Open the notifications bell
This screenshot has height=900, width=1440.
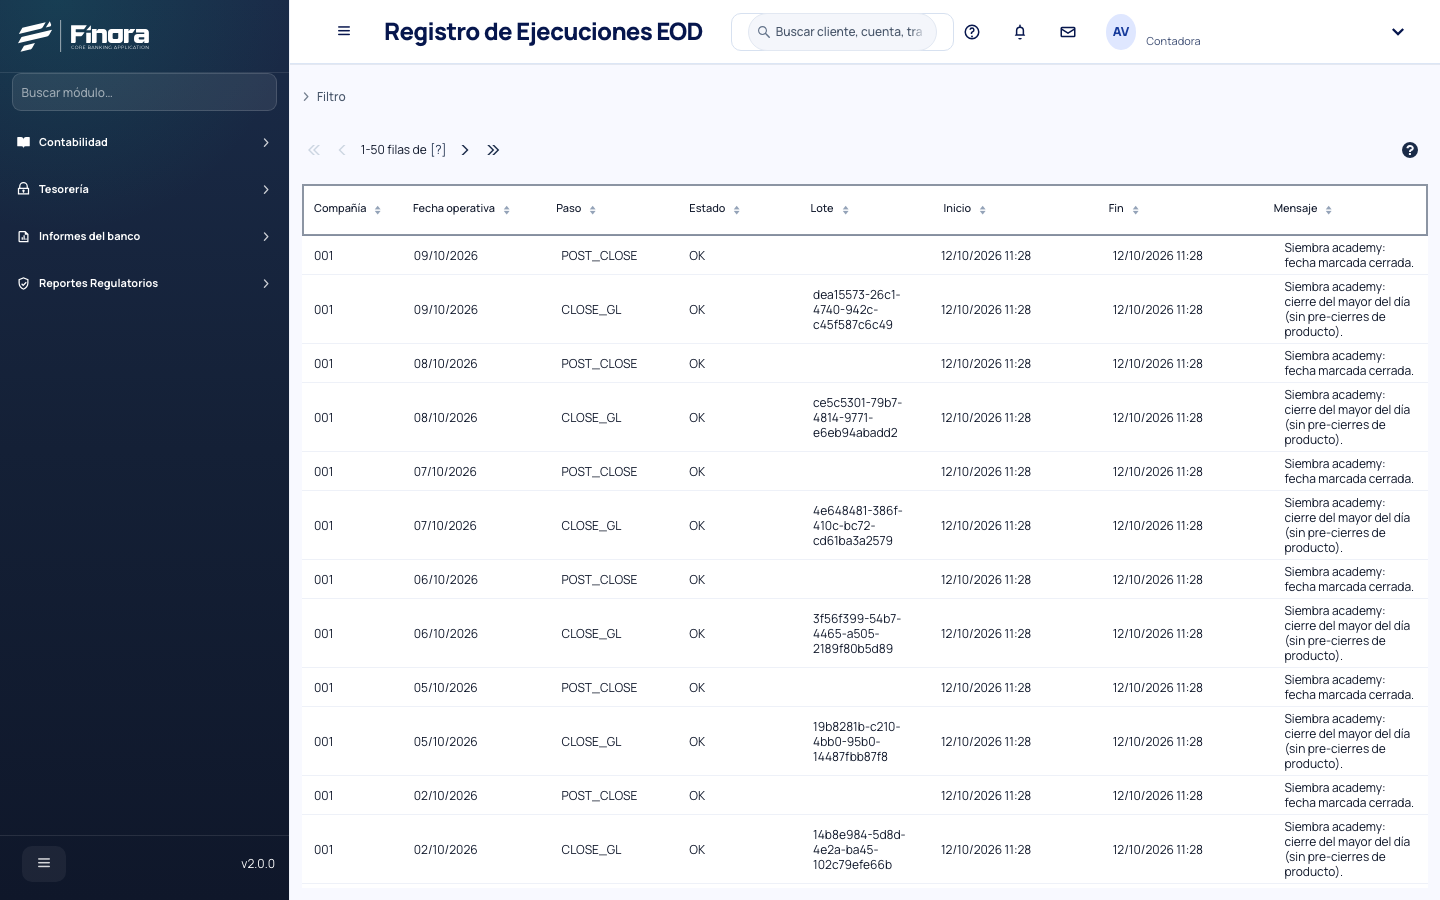1020,32
